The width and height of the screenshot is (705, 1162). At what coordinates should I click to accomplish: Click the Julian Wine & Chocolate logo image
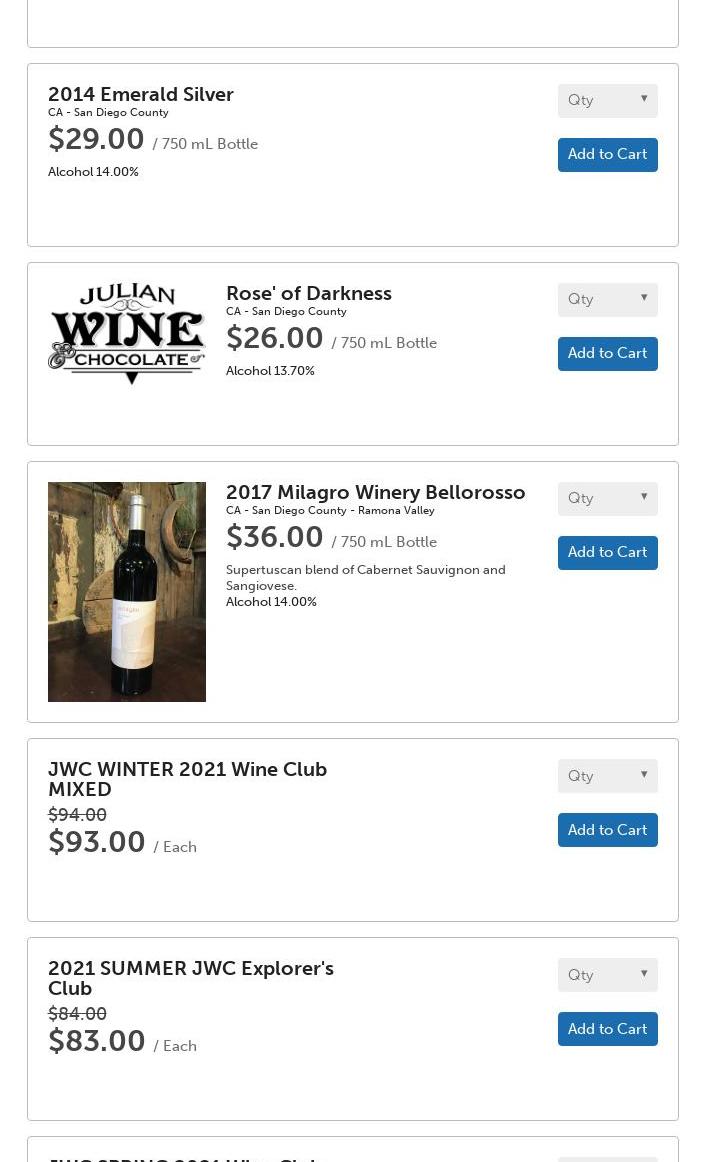(127, 333)
